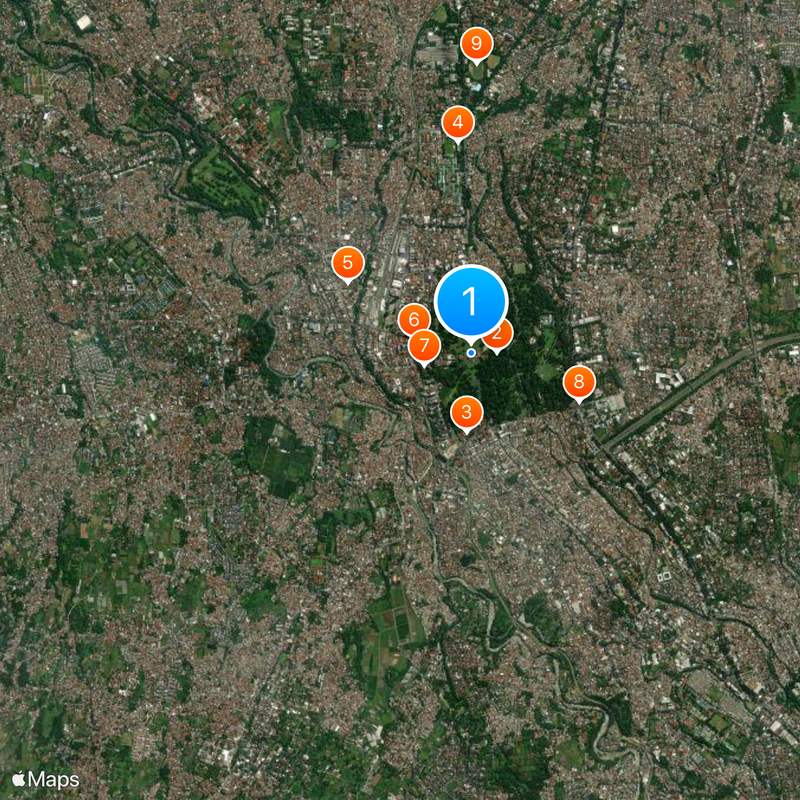This screenshot has width=800, height=800.
Task: Click the Apple logo beside Maps text
Action: 19,779
